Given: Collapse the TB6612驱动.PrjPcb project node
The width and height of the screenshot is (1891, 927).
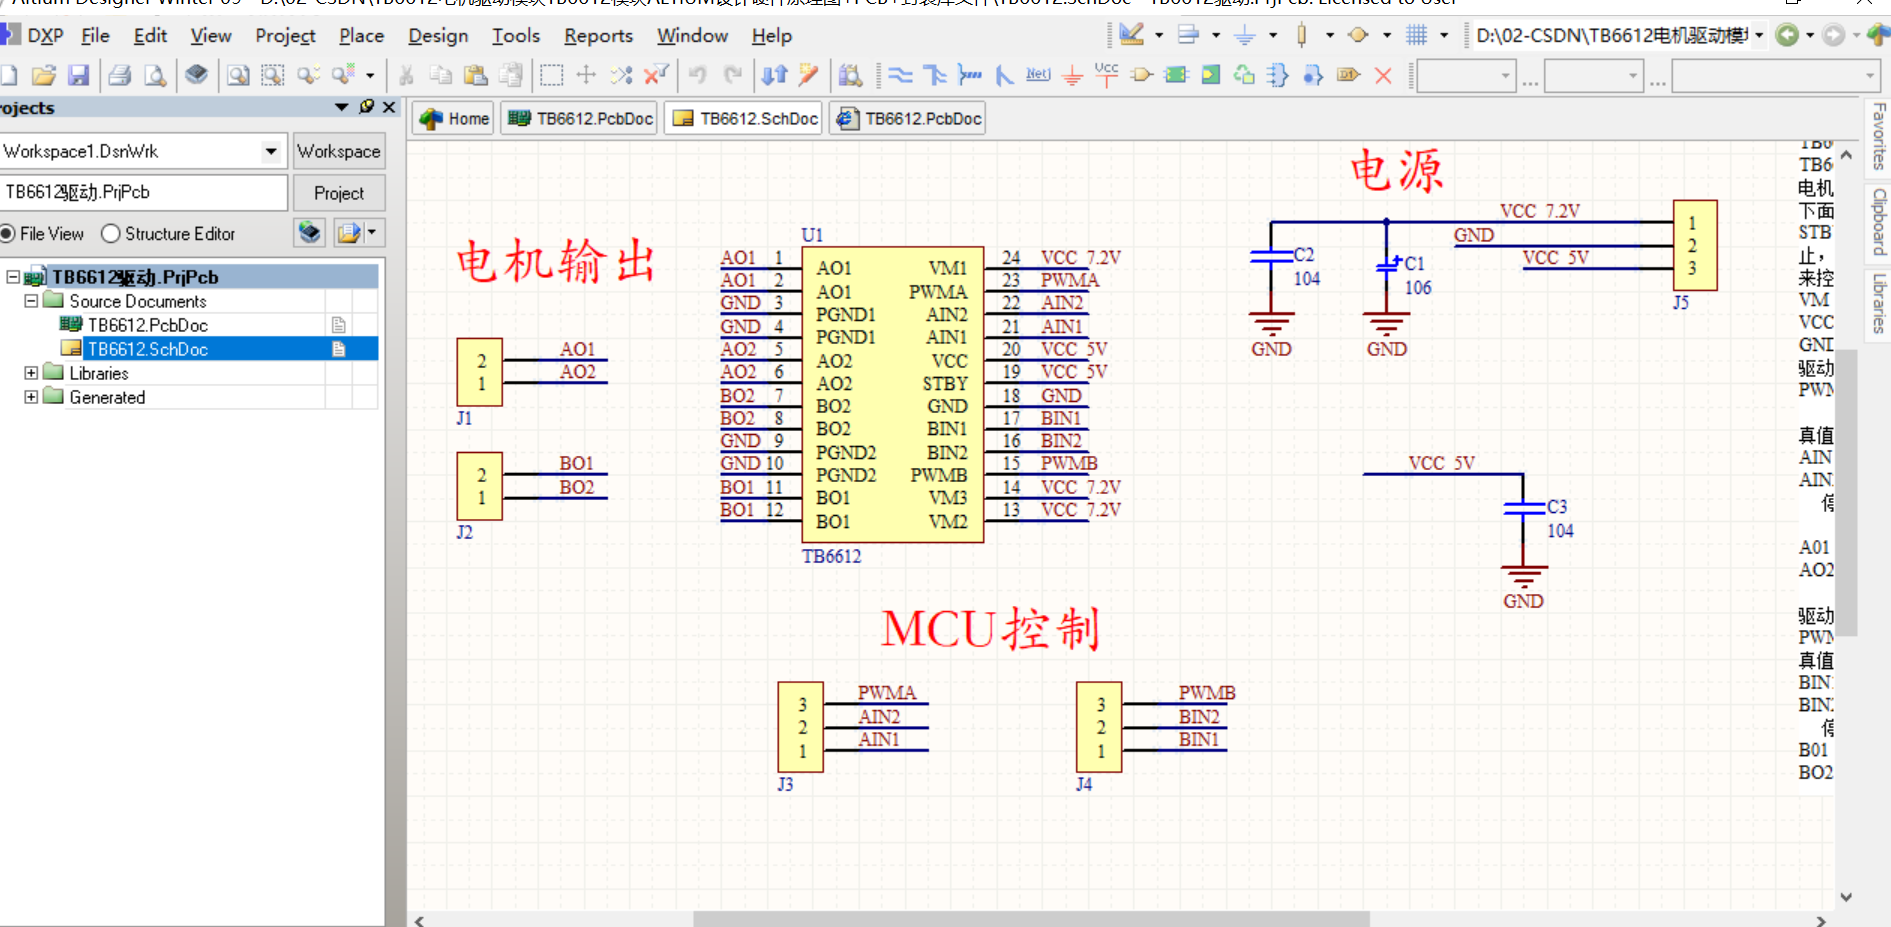Looking at the screenshot, I should (13, 276).
